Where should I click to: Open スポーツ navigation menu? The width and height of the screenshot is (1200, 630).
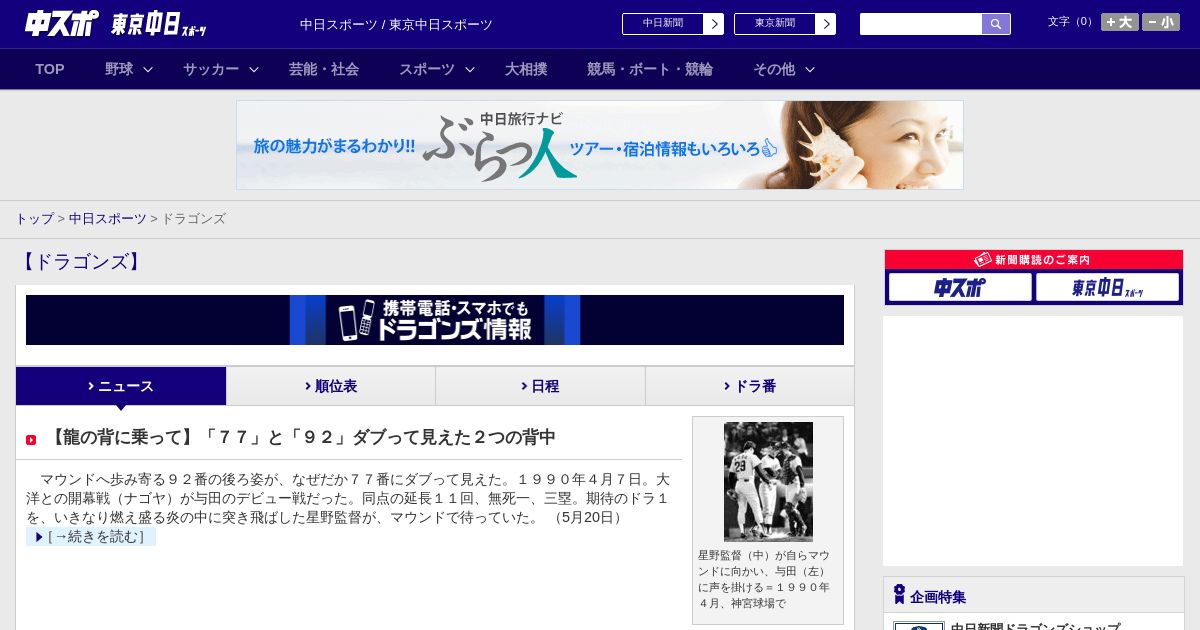click(427, 69)
